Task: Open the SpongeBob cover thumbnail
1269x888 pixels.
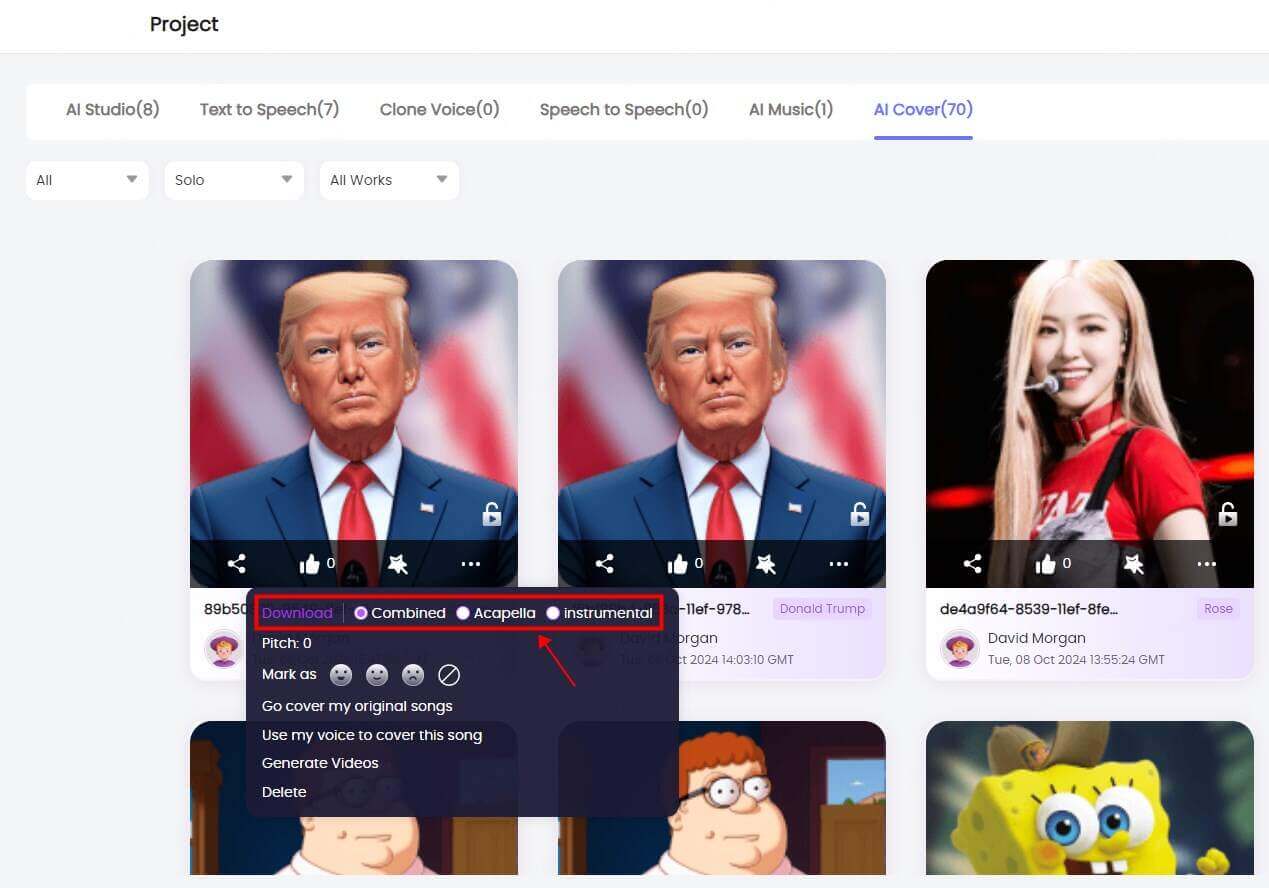Action: click(1089, 798)
